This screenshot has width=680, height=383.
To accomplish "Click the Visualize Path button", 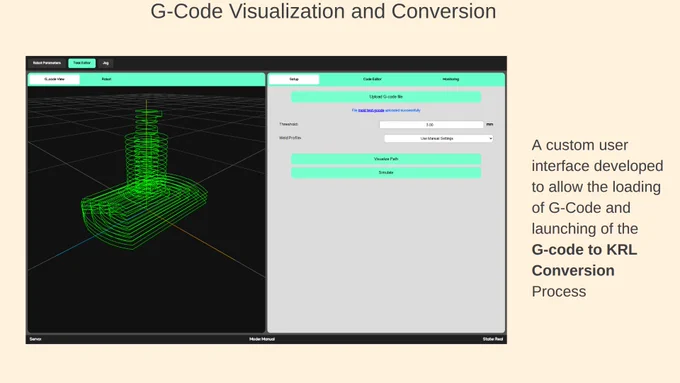I will click(386, 159).
